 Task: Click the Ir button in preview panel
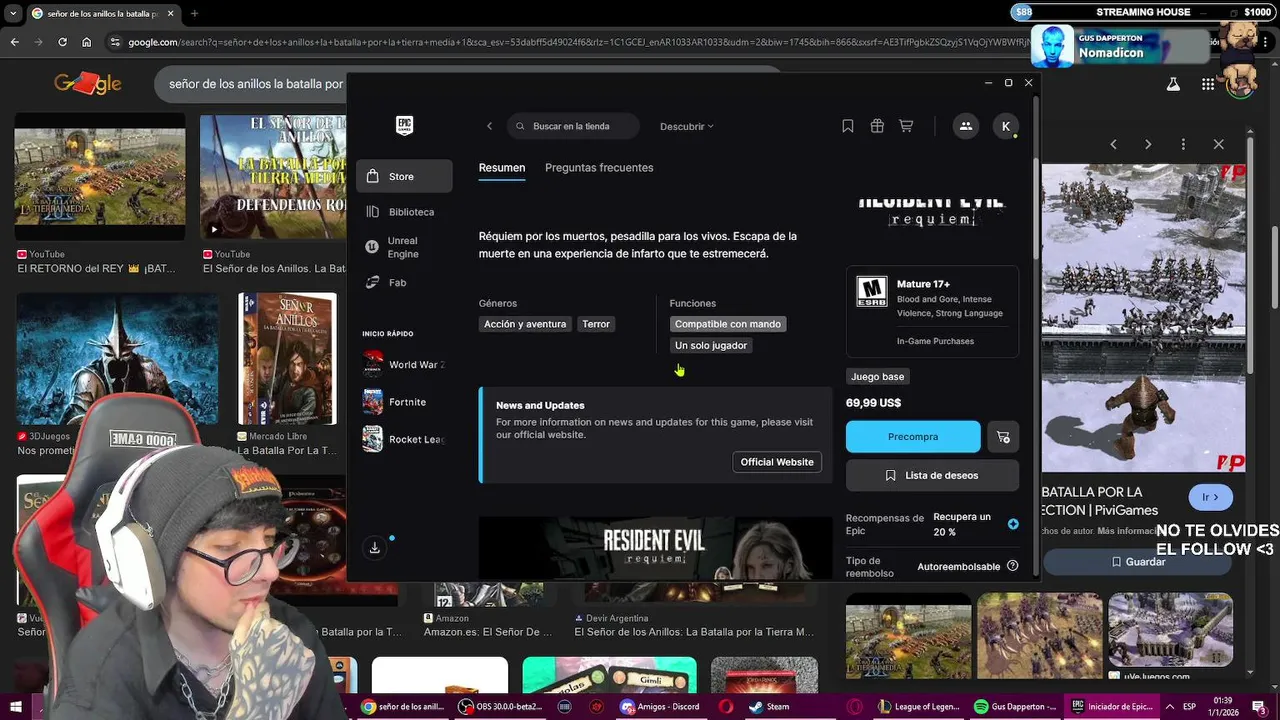(1210, 497)
